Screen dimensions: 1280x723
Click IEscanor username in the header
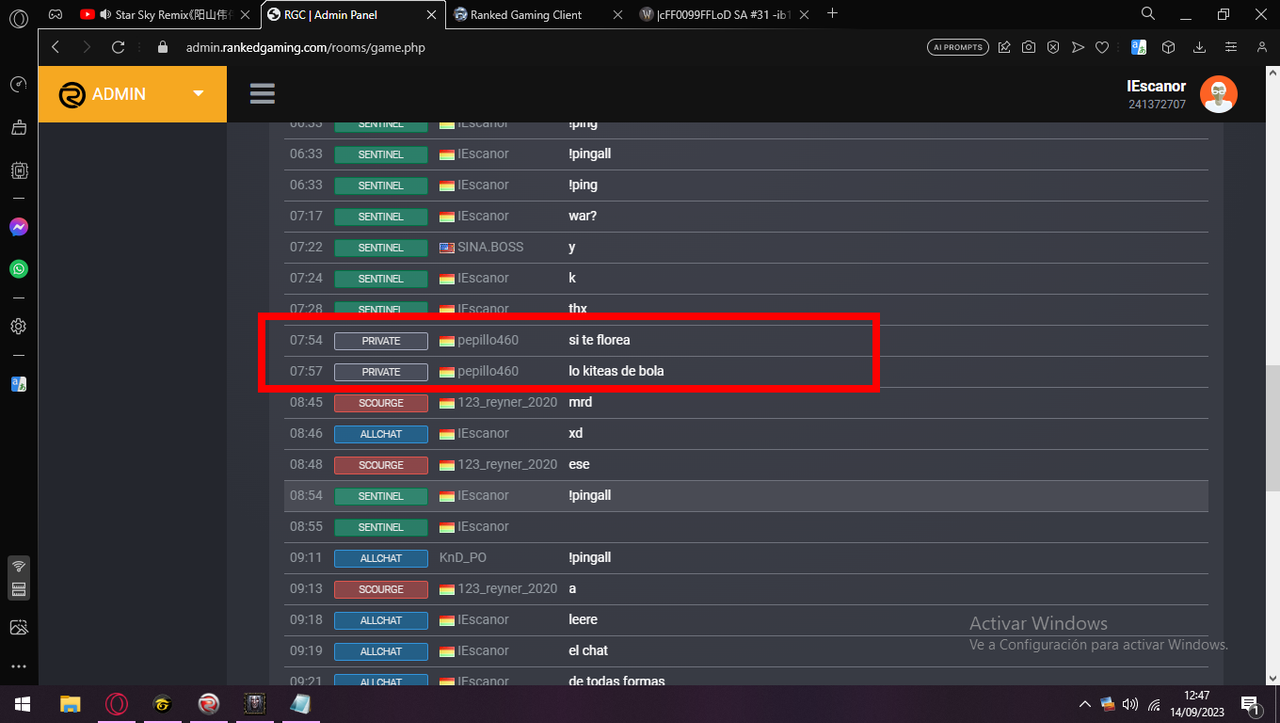(x=1156, y=86)
